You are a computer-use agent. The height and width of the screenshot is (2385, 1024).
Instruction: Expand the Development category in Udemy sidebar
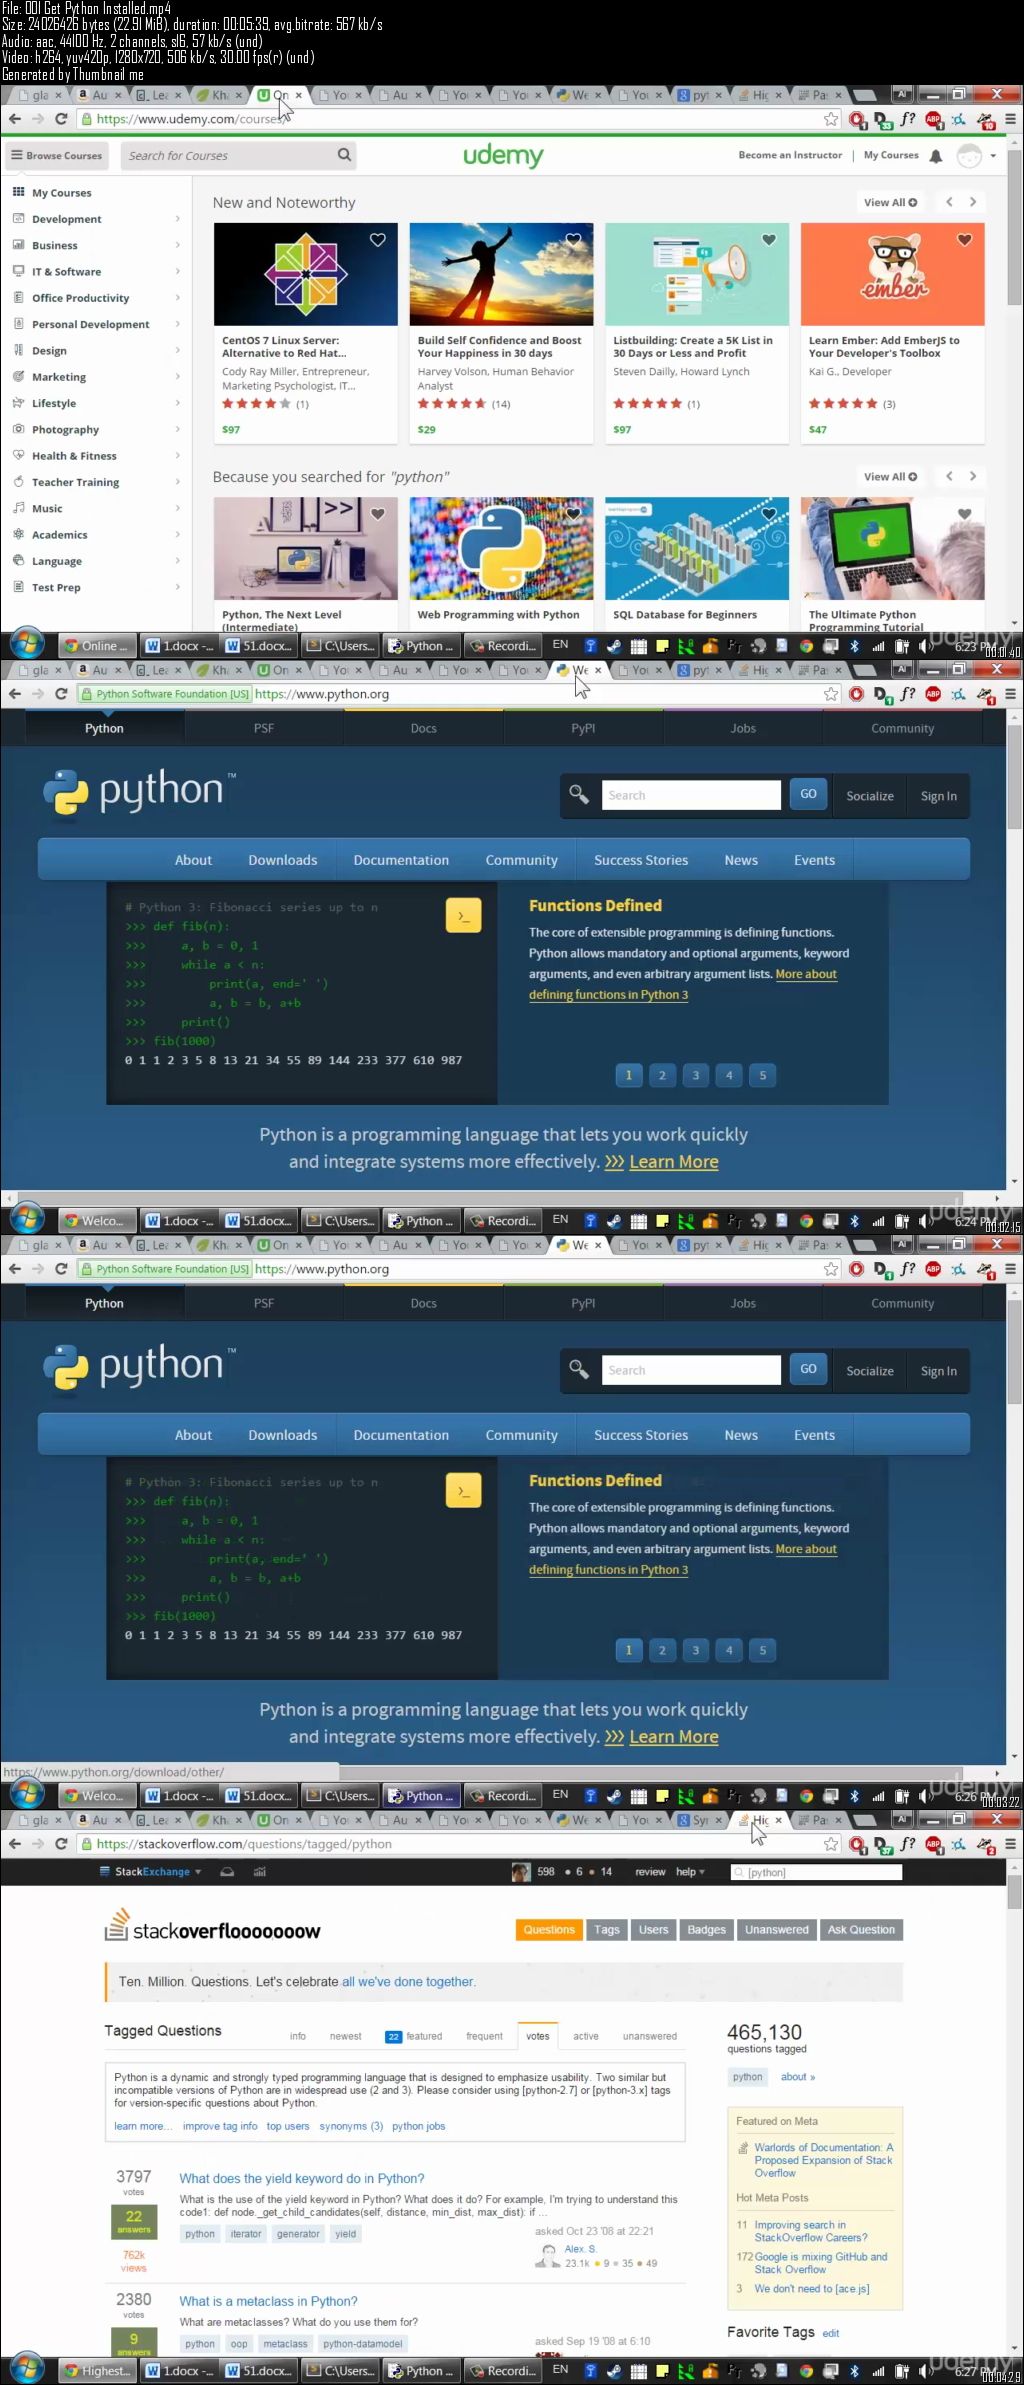coord(96,219)
